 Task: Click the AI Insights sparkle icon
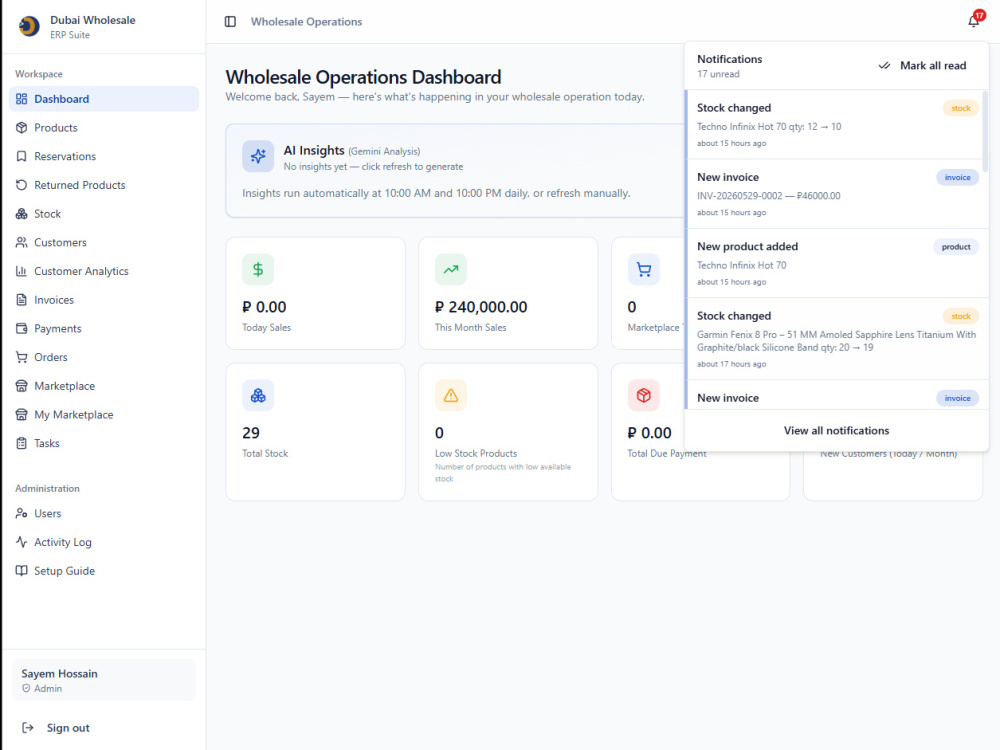[x=258, y=156]
